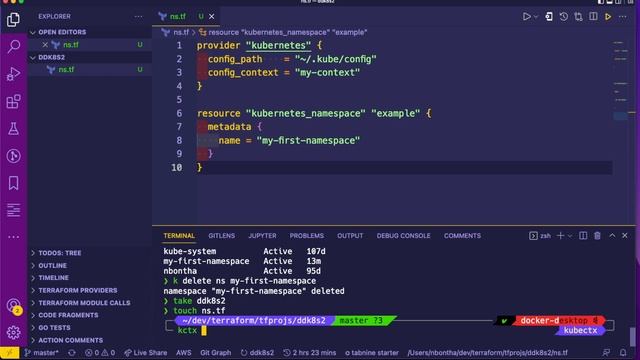The height and width of the screenshot is (360, 640).
Task: Switch to the Problems panel tab
Action: click(307, 236)
